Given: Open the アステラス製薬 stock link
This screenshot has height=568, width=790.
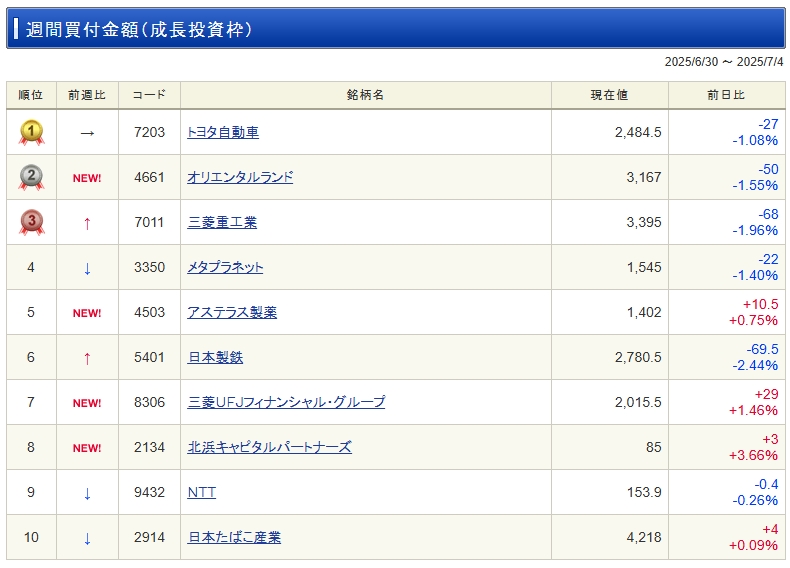Looking at the screenshot, I should click(232, 312).
